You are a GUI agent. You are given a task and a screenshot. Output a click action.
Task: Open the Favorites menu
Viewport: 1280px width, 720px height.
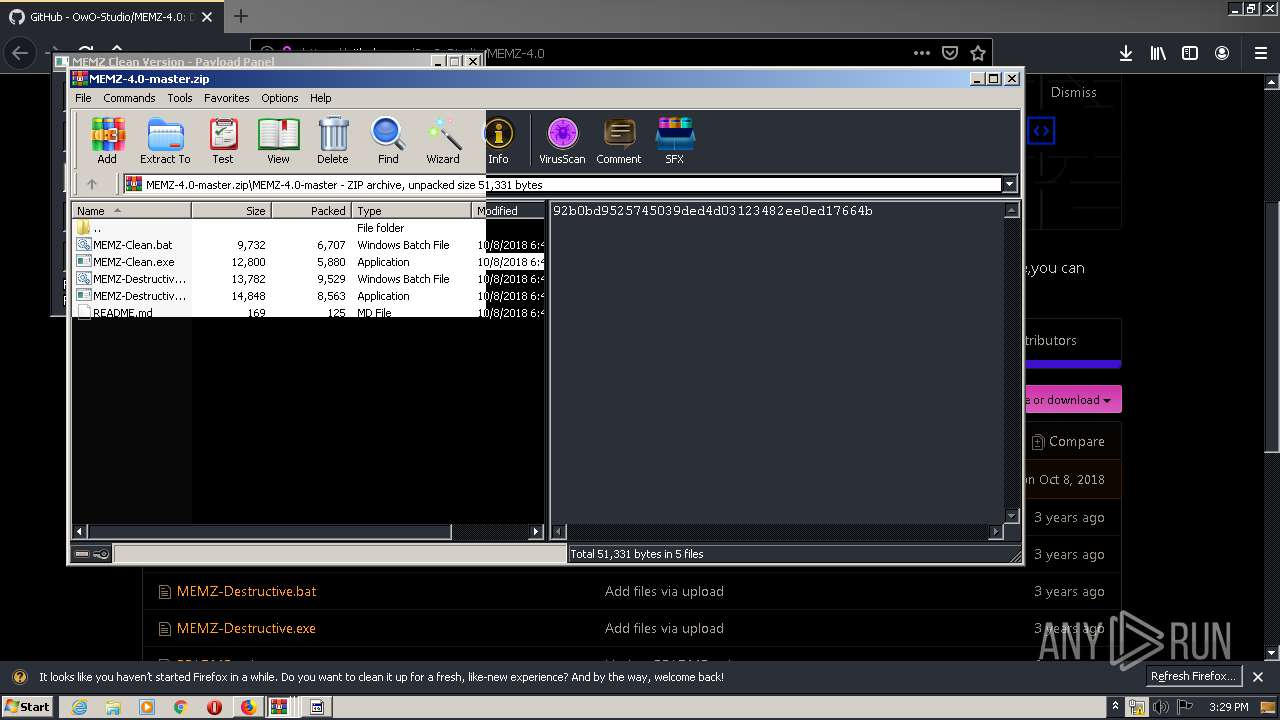point(227,98)
